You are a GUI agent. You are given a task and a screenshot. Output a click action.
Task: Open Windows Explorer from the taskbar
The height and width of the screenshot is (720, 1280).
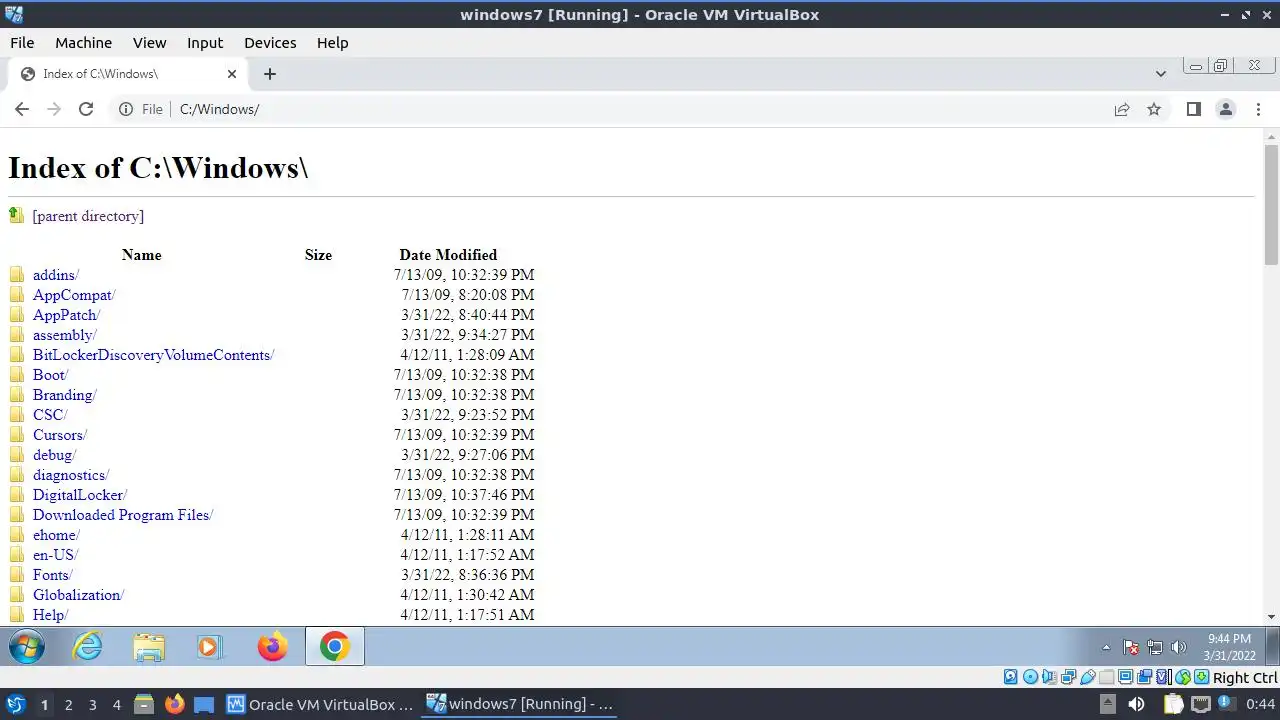149,647
